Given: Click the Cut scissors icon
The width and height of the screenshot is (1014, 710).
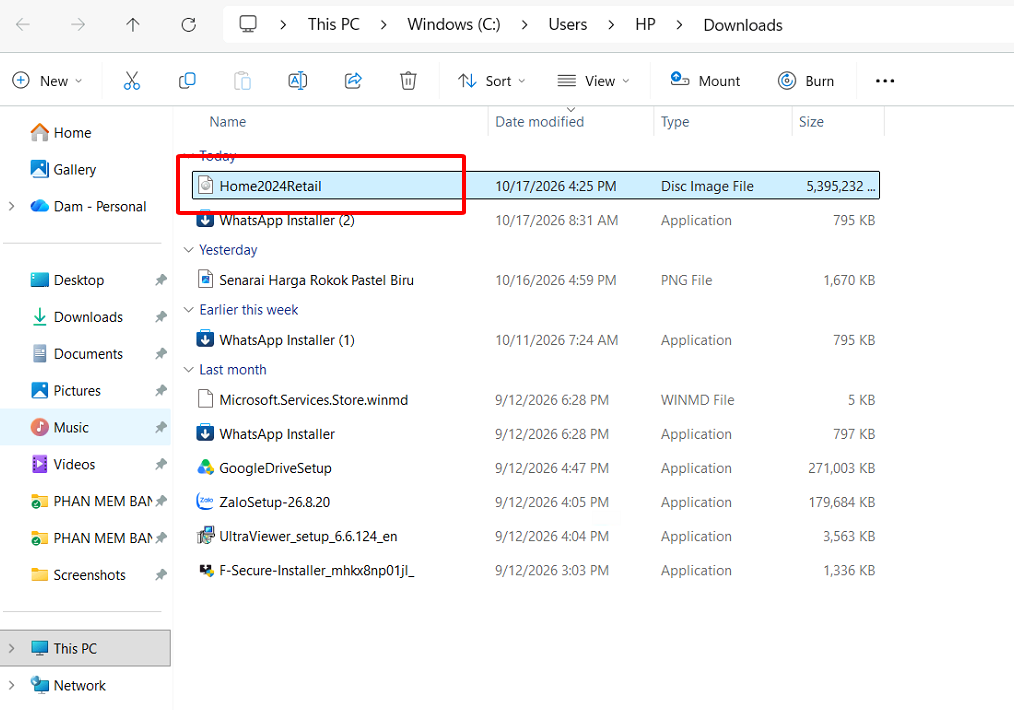Looking at the screenshot, I should 132,81.
